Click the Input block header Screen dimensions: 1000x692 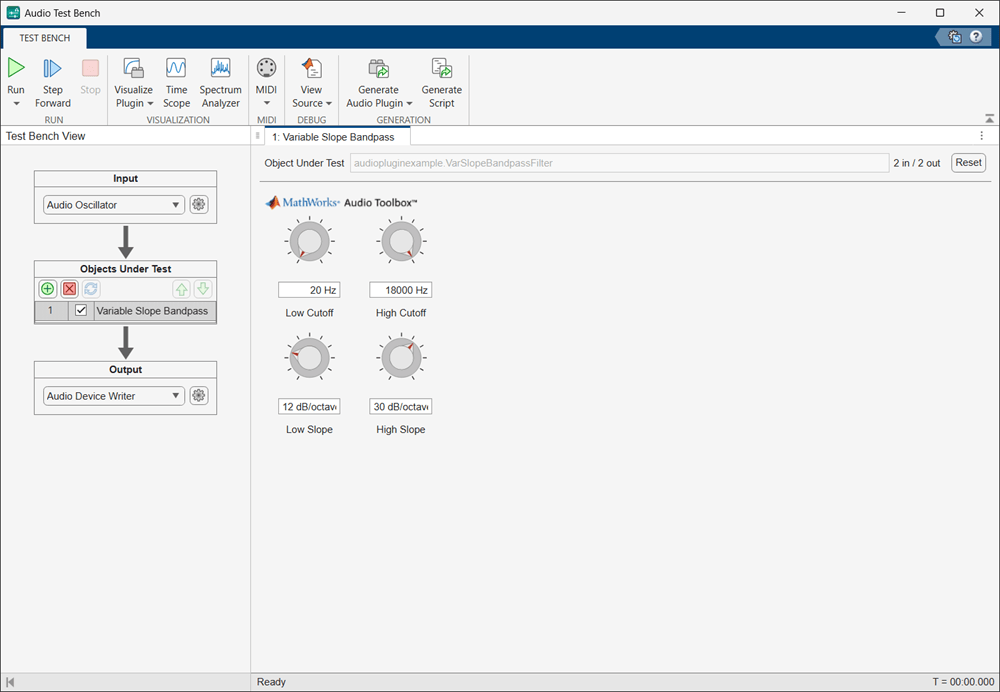click(x=126, y=179)
